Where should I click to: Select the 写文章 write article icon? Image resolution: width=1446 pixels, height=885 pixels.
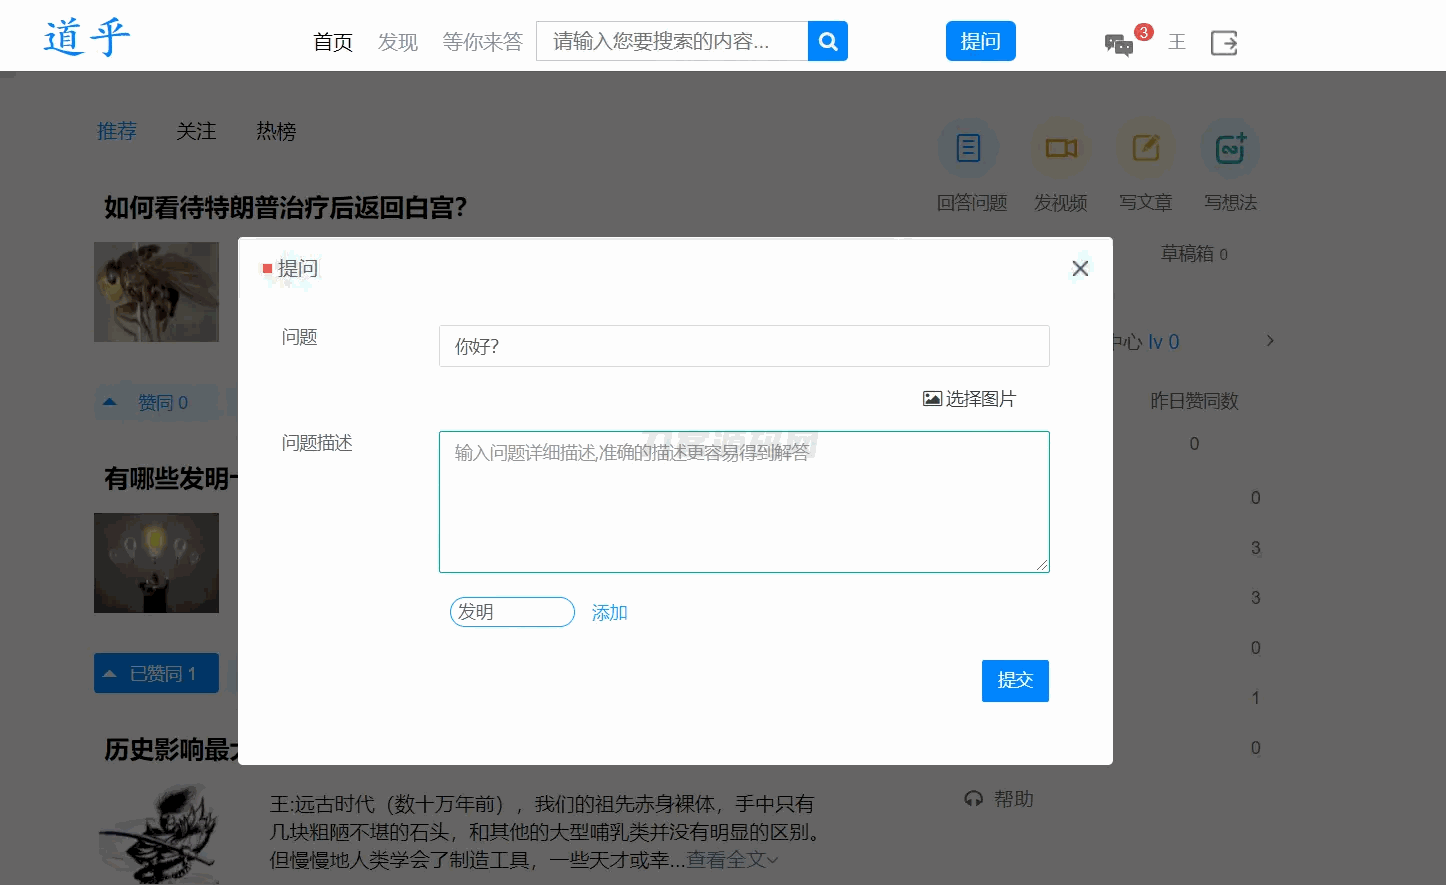click(1144, 147)
